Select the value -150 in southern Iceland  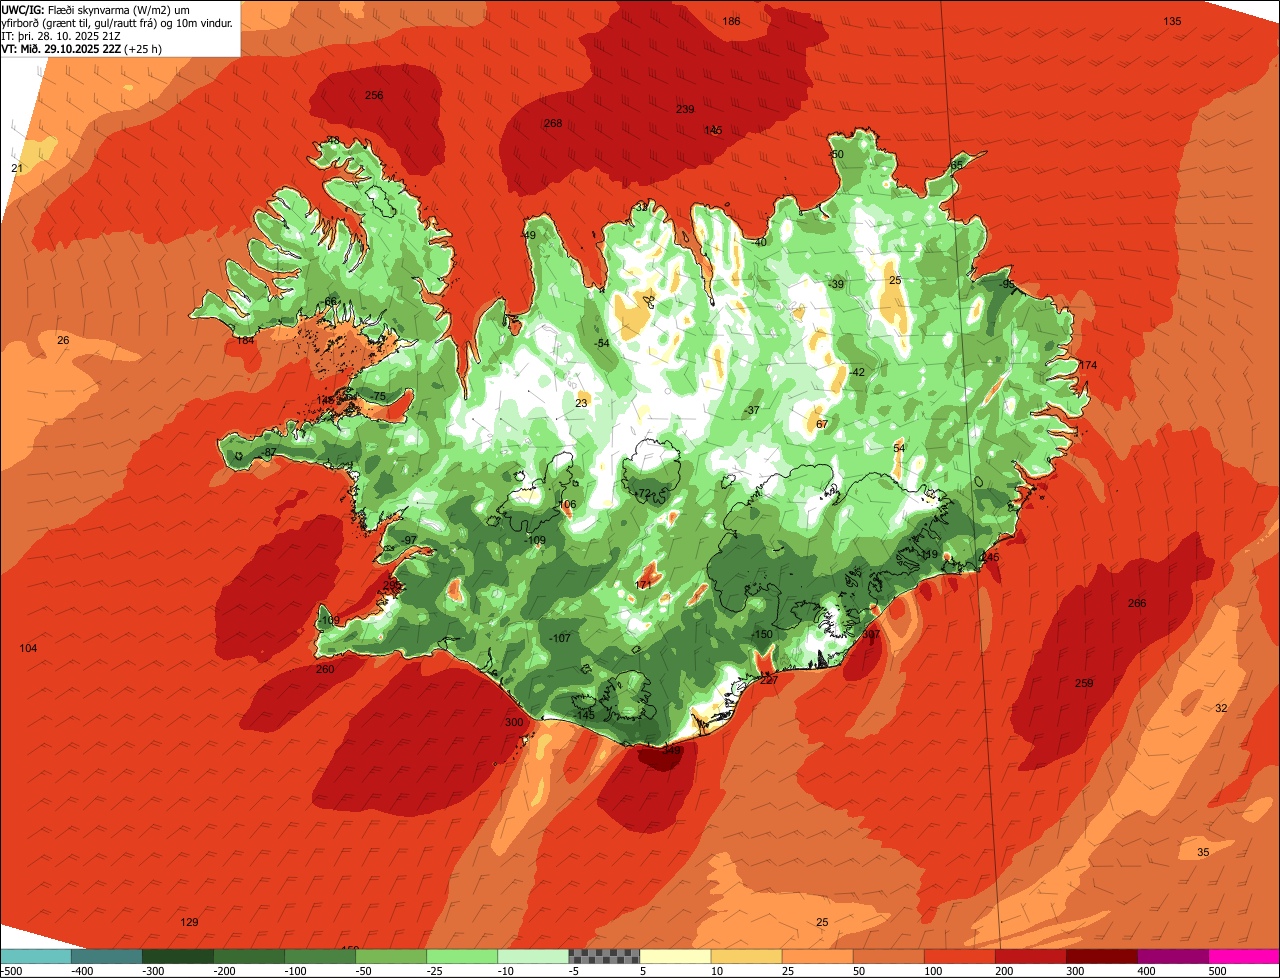762,635
